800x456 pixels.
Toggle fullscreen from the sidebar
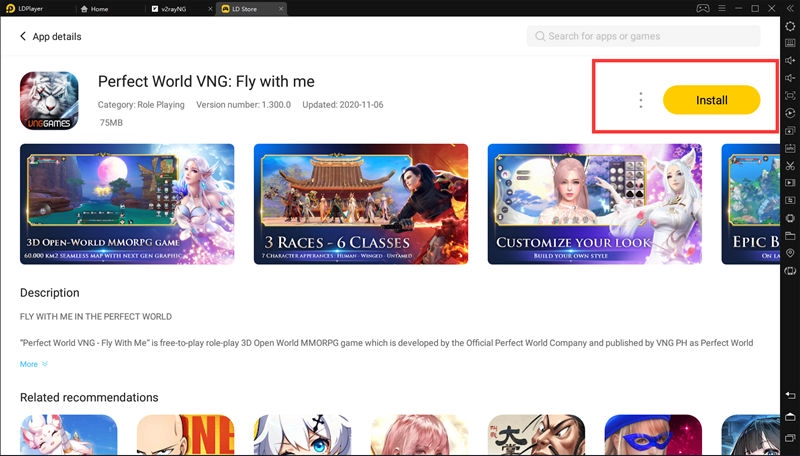pos(790,95)
